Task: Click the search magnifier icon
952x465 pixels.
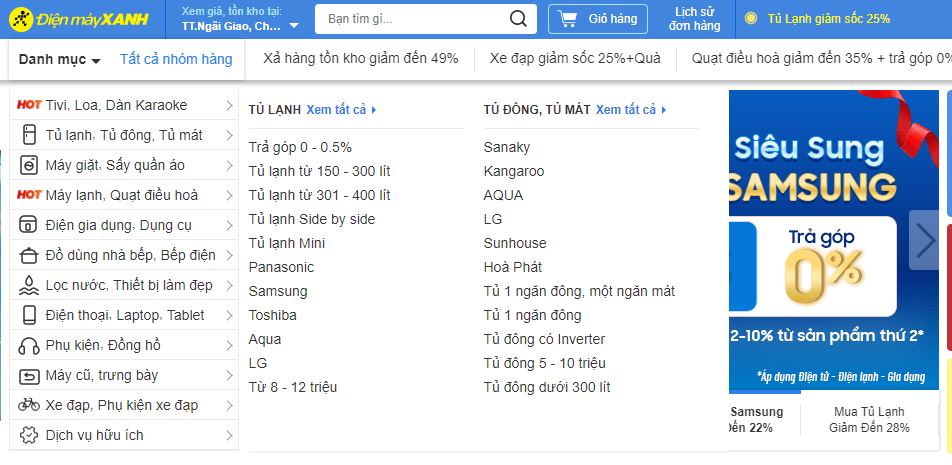Action: [518, 19]
